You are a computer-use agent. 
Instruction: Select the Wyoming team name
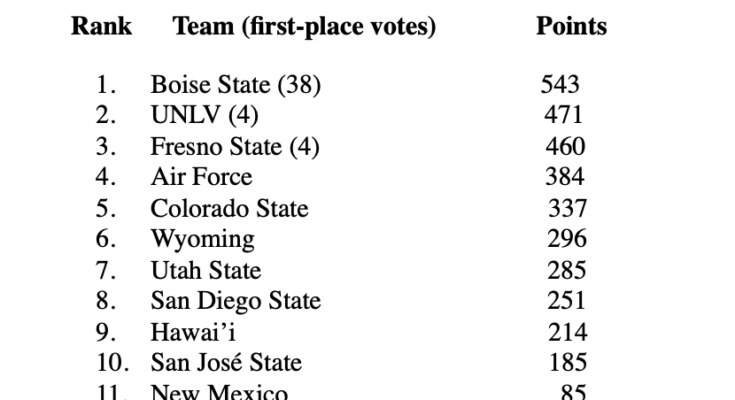[x=202, y=240]
